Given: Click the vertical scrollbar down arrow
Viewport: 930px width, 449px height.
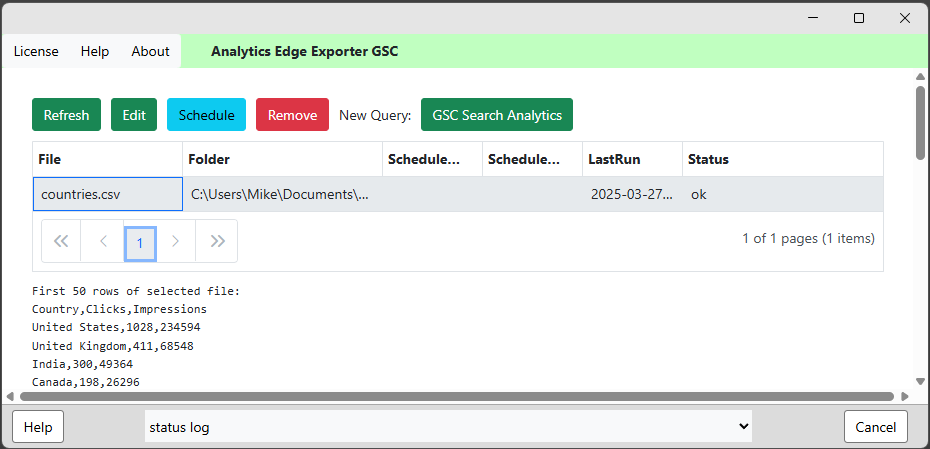Looking at the screenshot, I should (x=921, y=381).
